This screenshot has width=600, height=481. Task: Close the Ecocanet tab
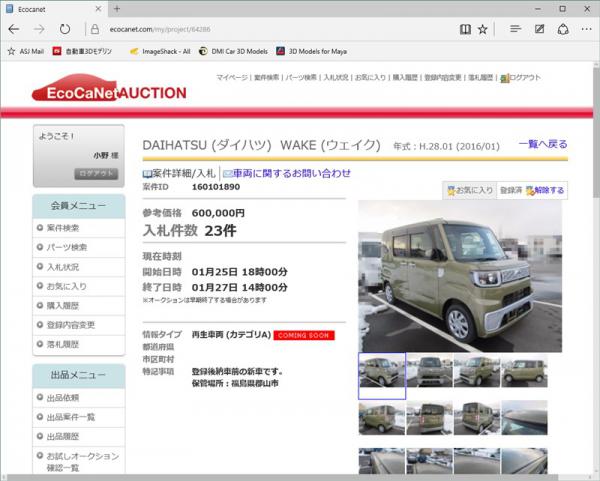pos(98,9)
